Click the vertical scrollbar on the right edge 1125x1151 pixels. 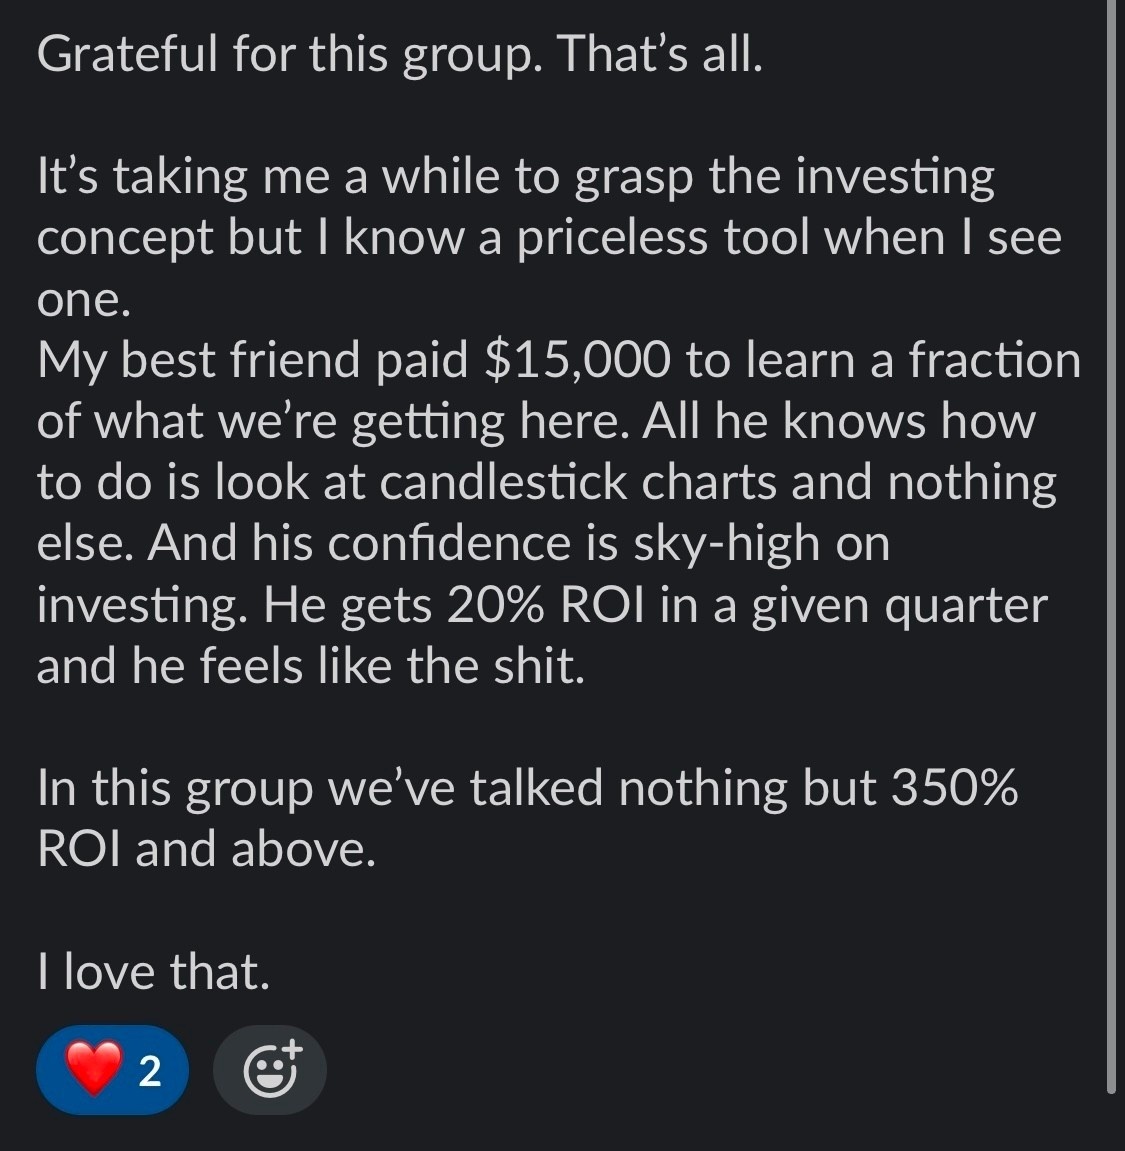point(1111,540)
